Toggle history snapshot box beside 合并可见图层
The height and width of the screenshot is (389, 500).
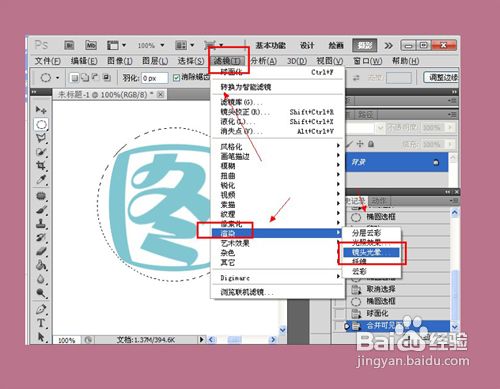click(340, 326)
